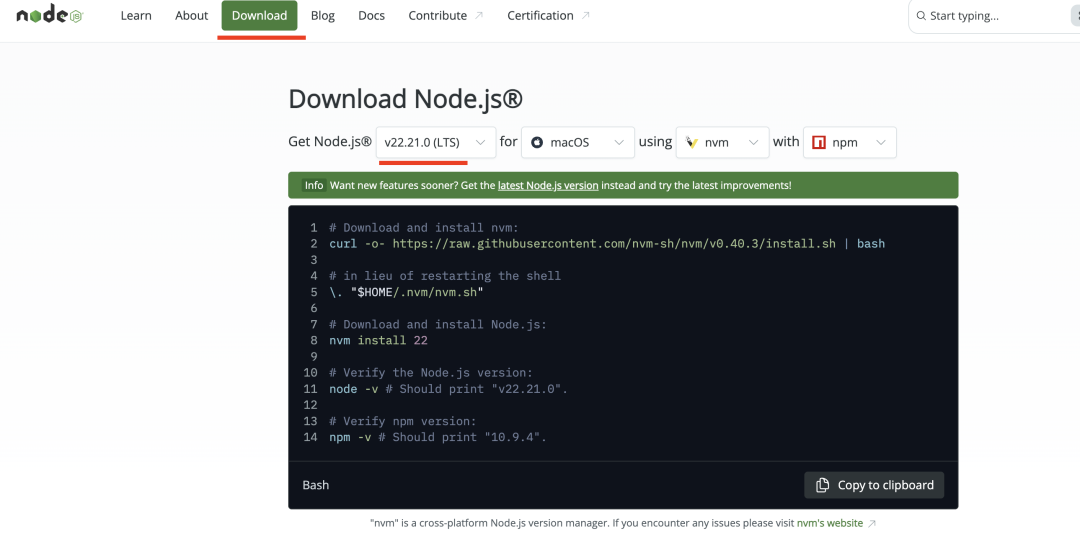Click Copy to clipboard button
The image size is (1080, 537).
(874, 485)
